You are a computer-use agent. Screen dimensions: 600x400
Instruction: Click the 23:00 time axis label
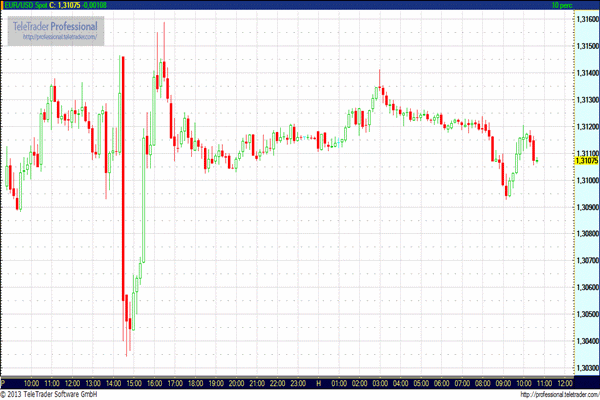click(298, 383)
